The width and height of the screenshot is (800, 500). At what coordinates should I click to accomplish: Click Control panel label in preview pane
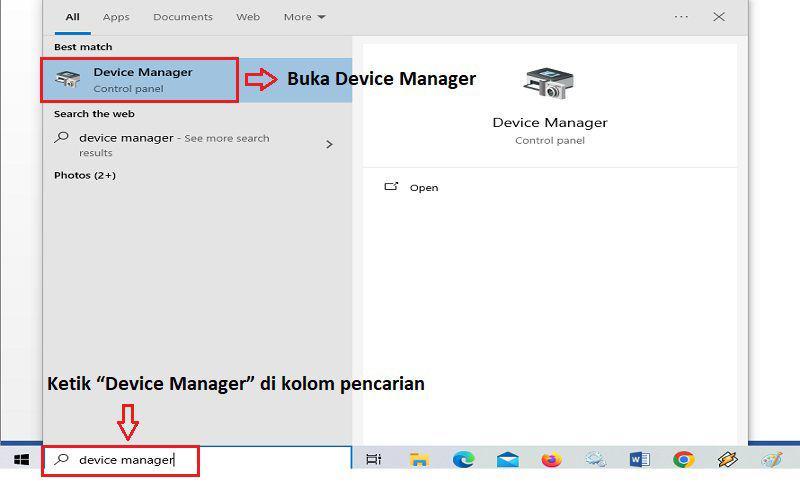pyautogui.click(x=550, y=140)
